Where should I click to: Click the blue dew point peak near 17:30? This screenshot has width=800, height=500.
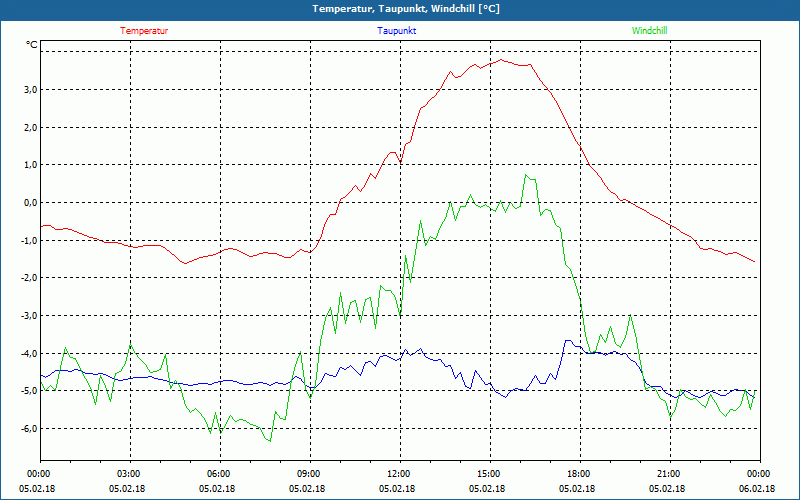(x=568, y=340)
